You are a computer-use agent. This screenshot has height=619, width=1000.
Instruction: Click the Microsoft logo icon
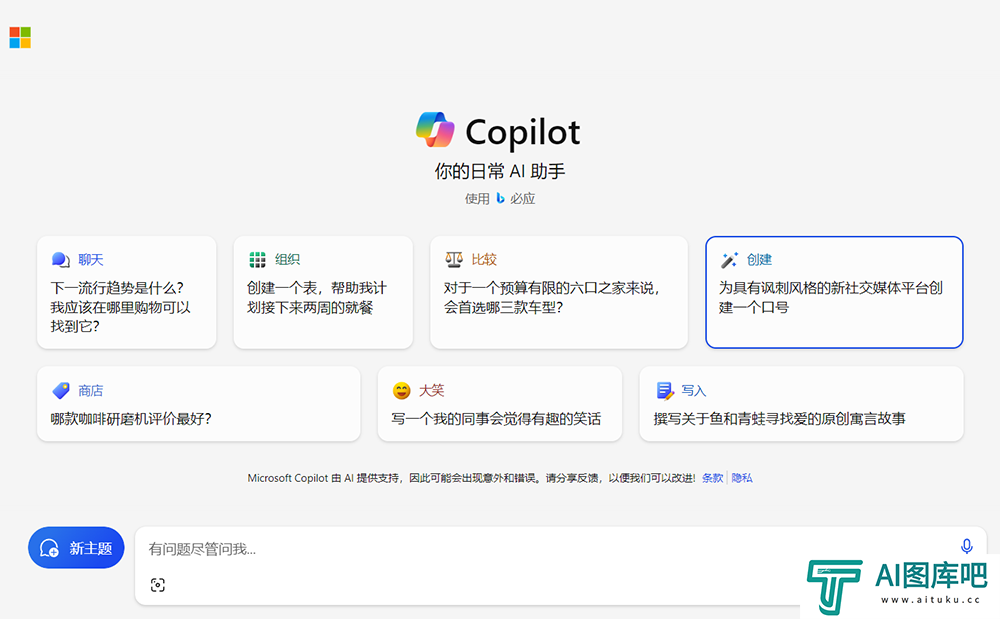pyautogui.click(x=20, y=38)
